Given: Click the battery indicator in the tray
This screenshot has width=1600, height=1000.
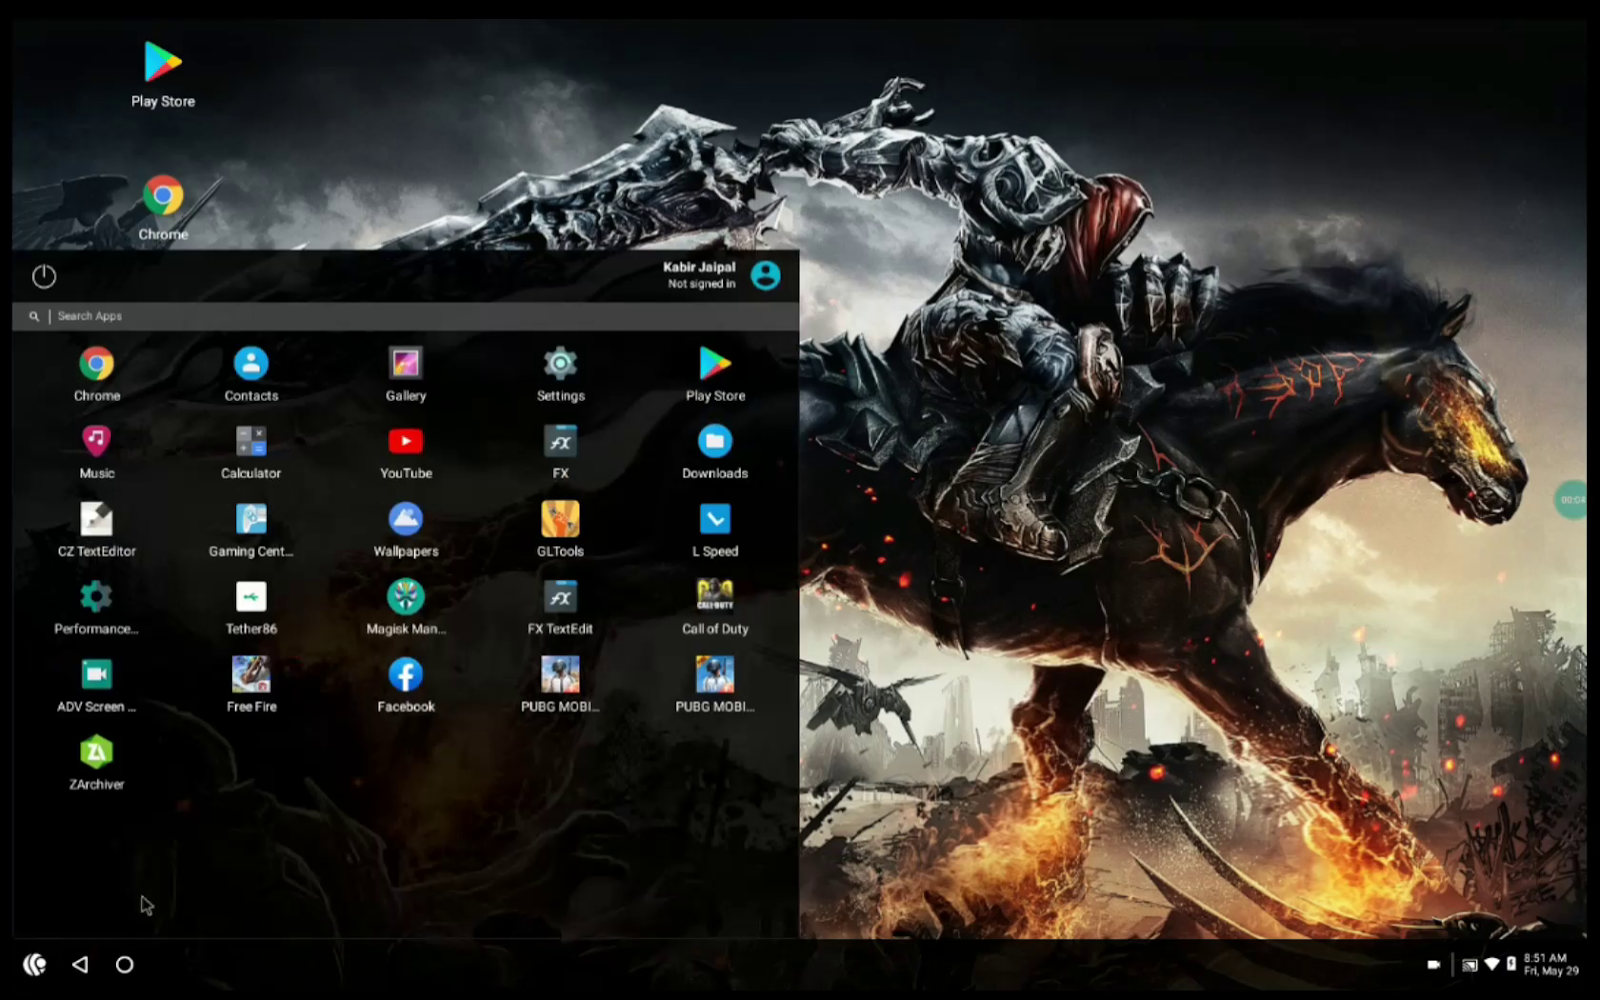Looking at the screenshot, I should tap(1511, 965).
